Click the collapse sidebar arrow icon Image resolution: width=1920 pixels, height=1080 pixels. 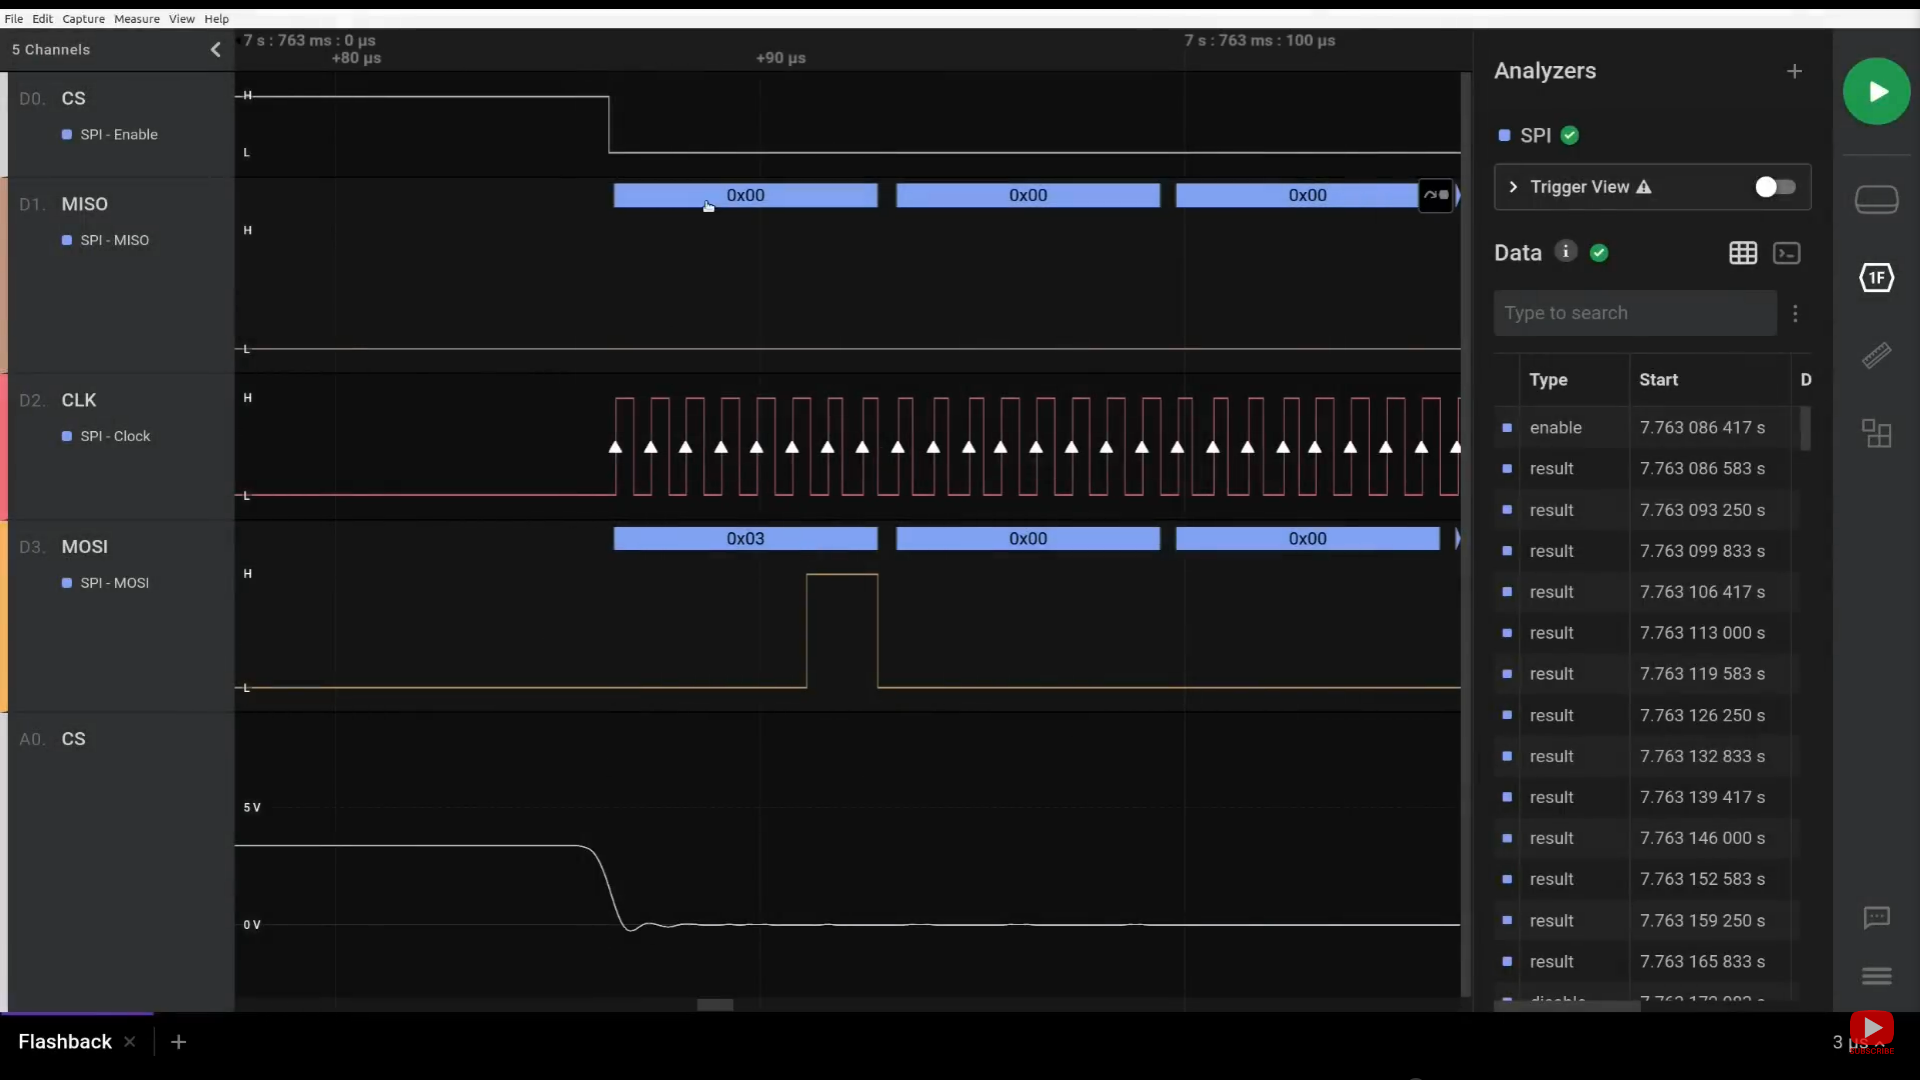pyautogui.click(x=214, y=49)
